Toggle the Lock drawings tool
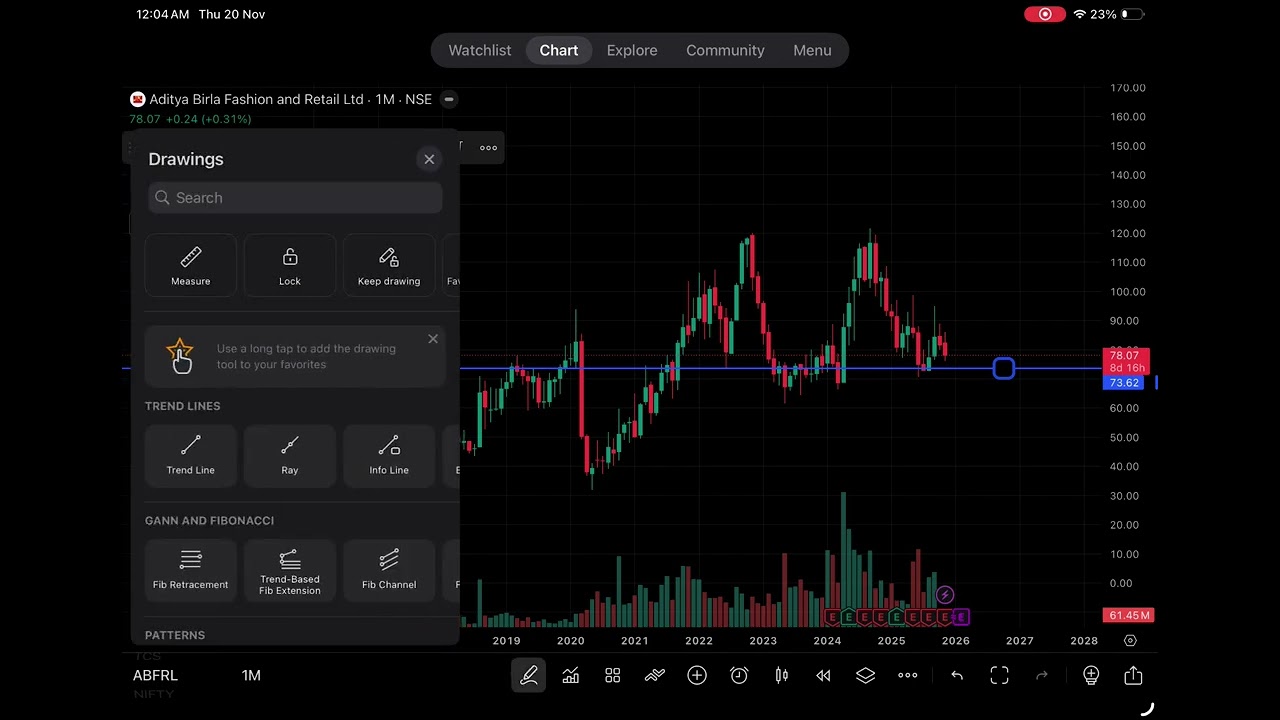 [290, 265]
